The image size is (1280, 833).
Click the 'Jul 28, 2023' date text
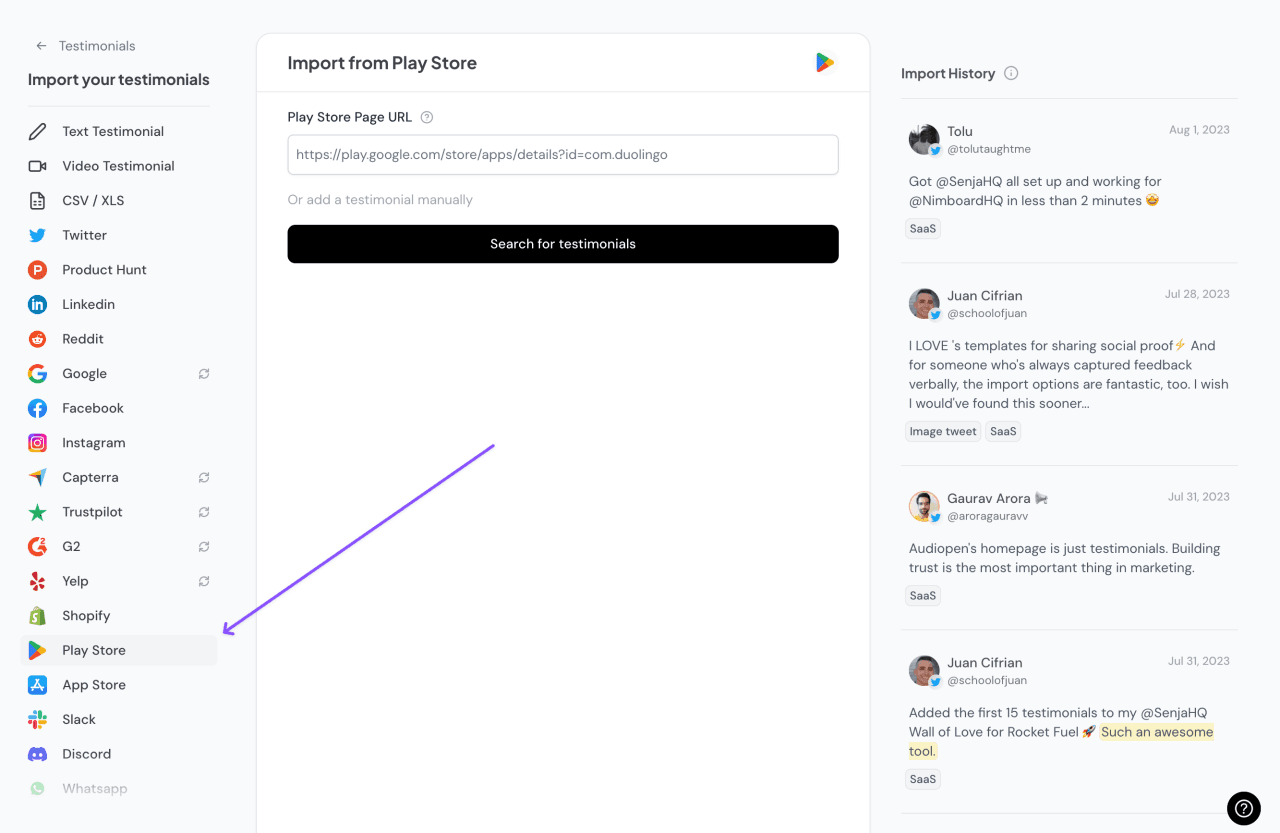(1197, 294)
